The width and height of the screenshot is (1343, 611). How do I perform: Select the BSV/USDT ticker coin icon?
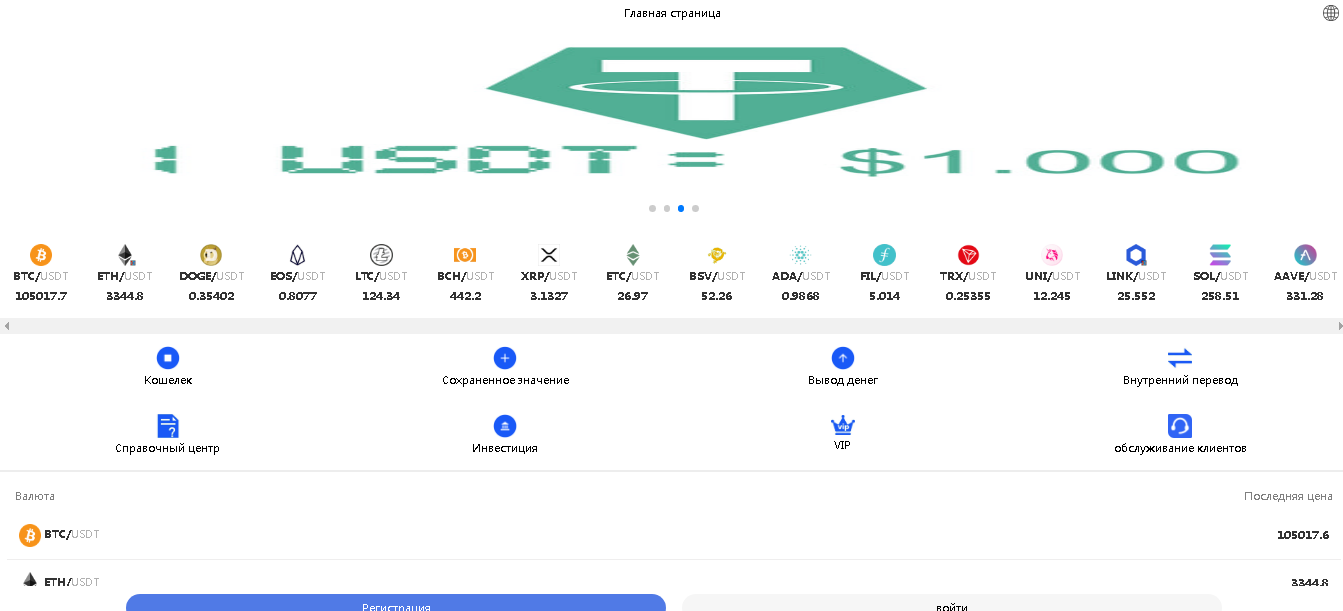pyautogui.click(x=717, y=255)
